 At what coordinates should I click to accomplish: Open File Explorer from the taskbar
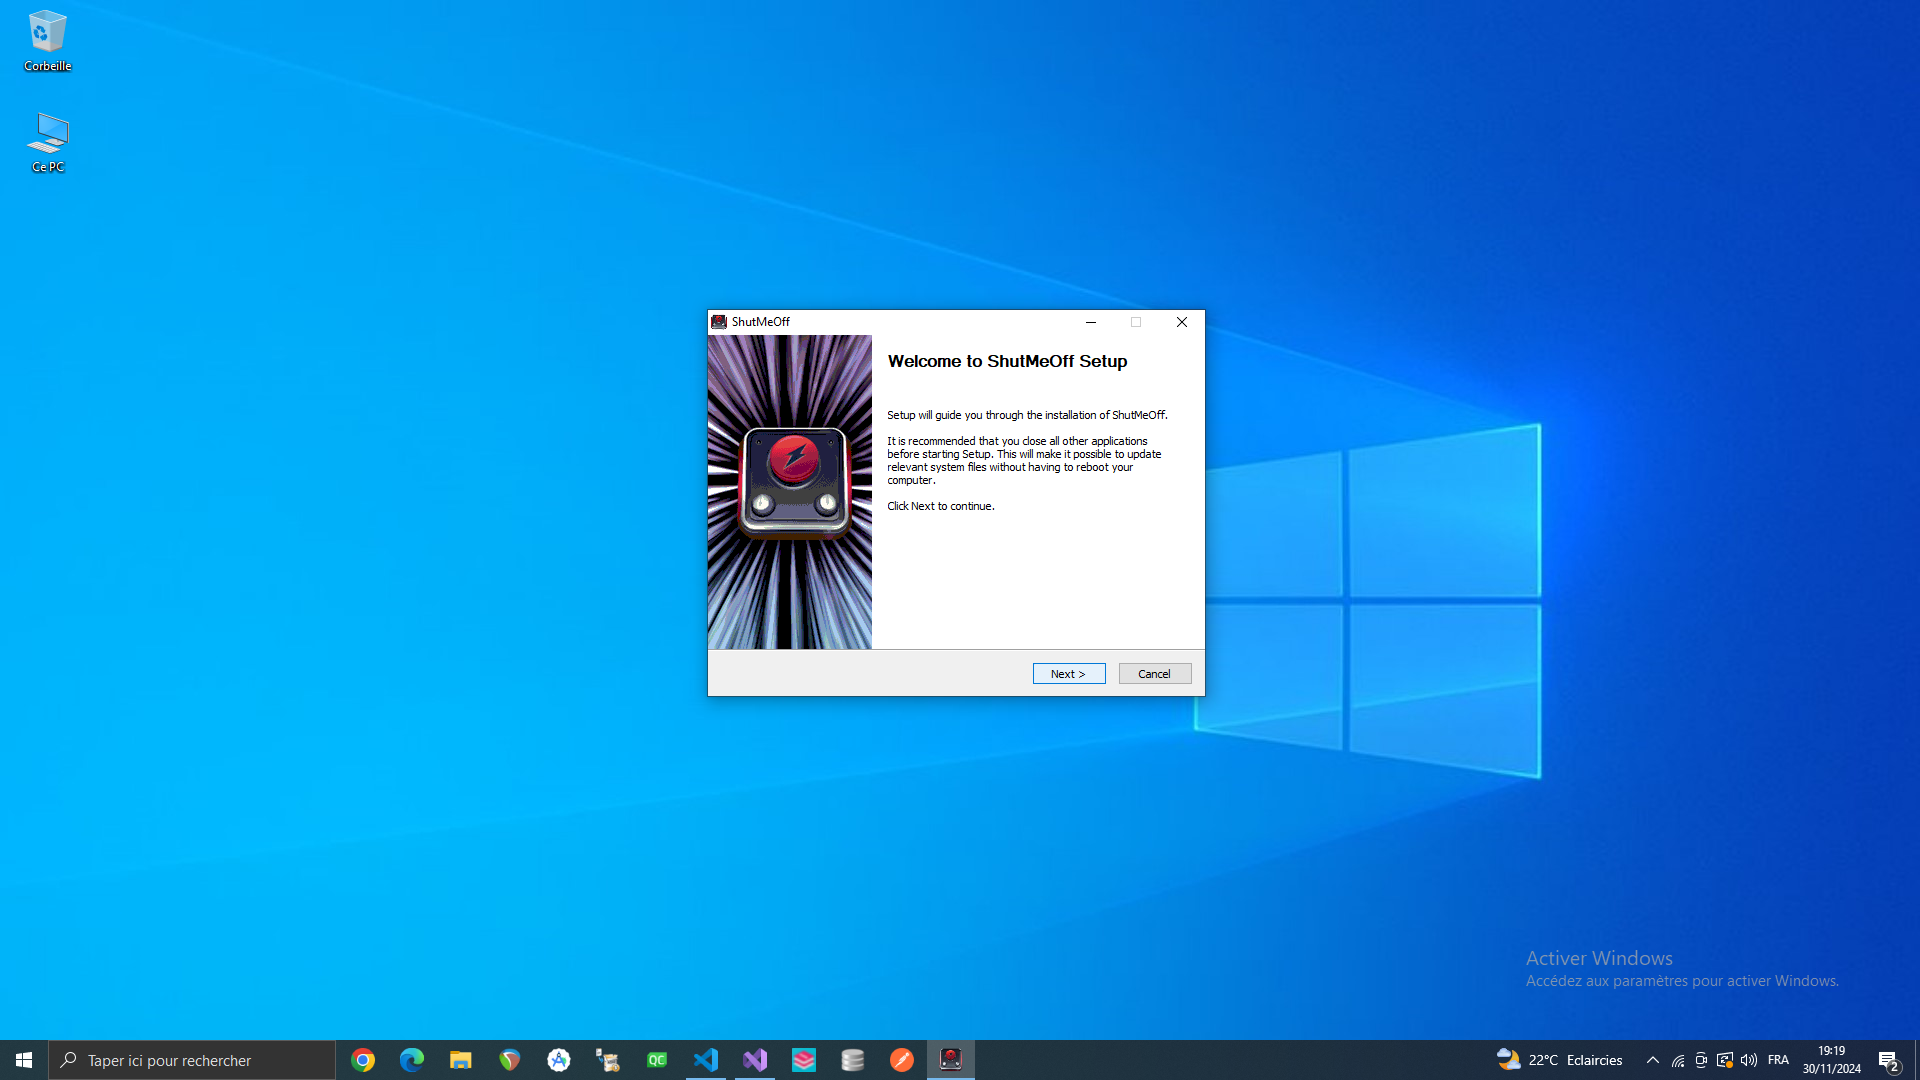[x=460, y=1059]
